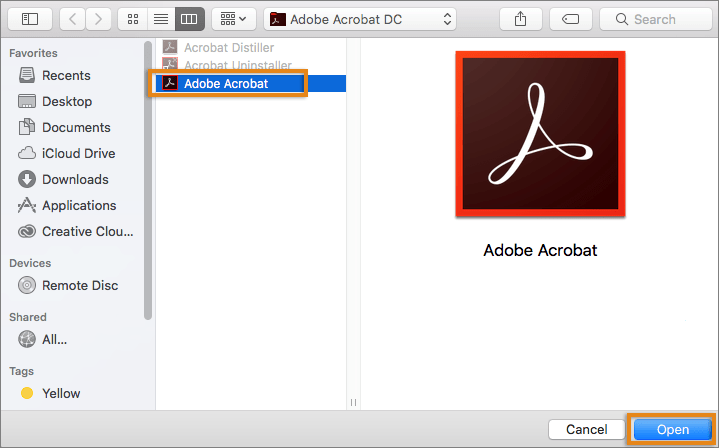Switch to column view
The image size is (719, 448).
pyautogui.click(x=189, y=19)
